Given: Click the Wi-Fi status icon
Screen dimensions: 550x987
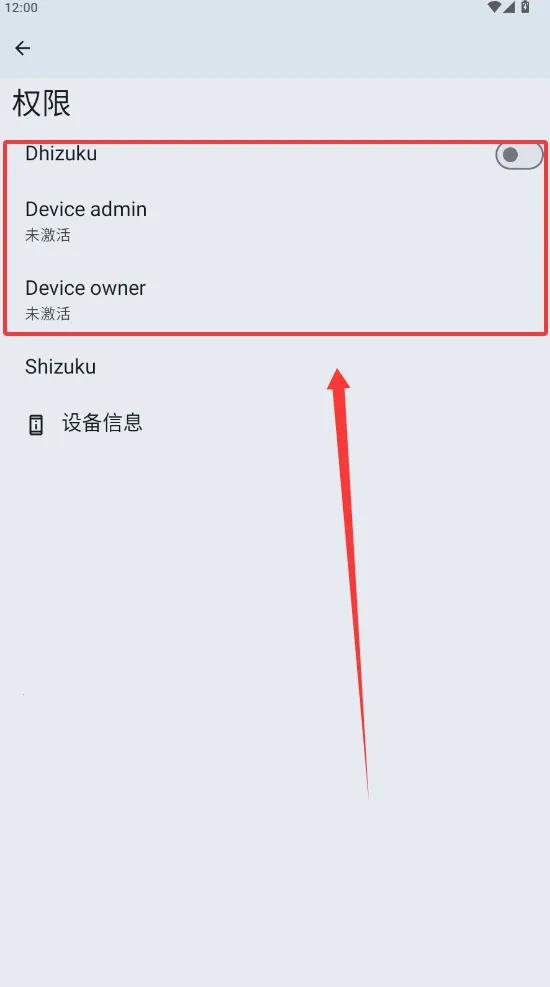Looking at the screenshot, I should [x=494, y=7].
